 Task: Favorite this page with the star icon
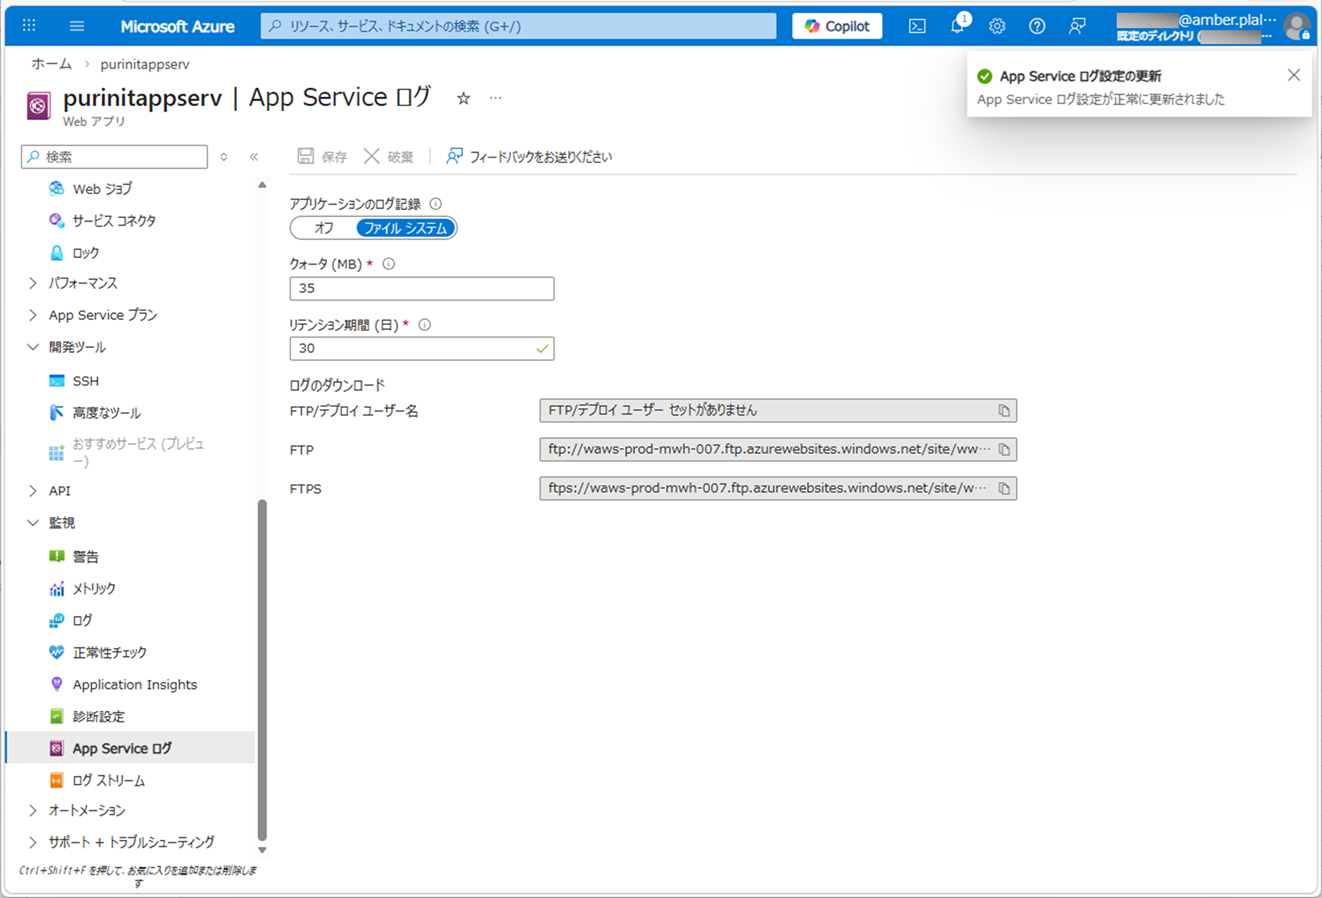click(463, 98)
